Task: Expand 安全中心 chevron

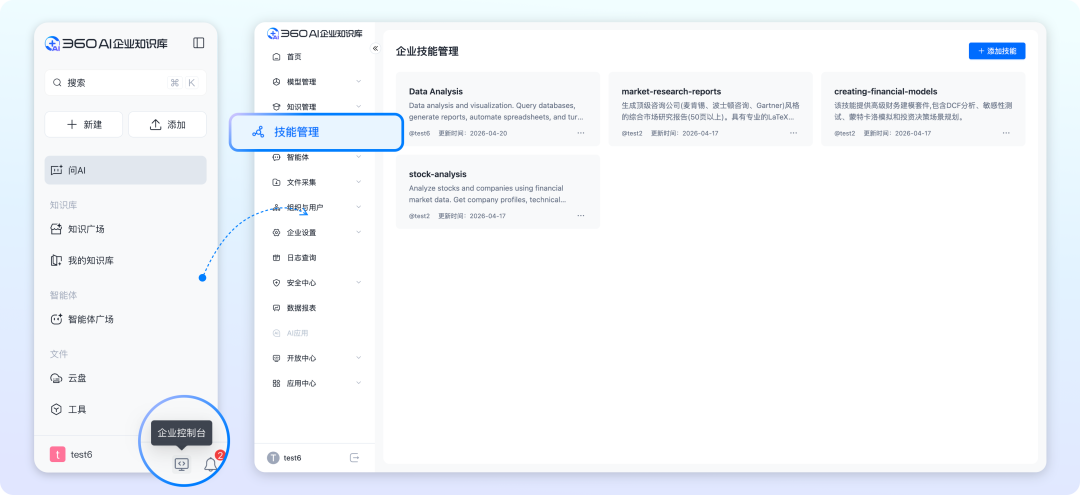Action: tap(359, 282)
